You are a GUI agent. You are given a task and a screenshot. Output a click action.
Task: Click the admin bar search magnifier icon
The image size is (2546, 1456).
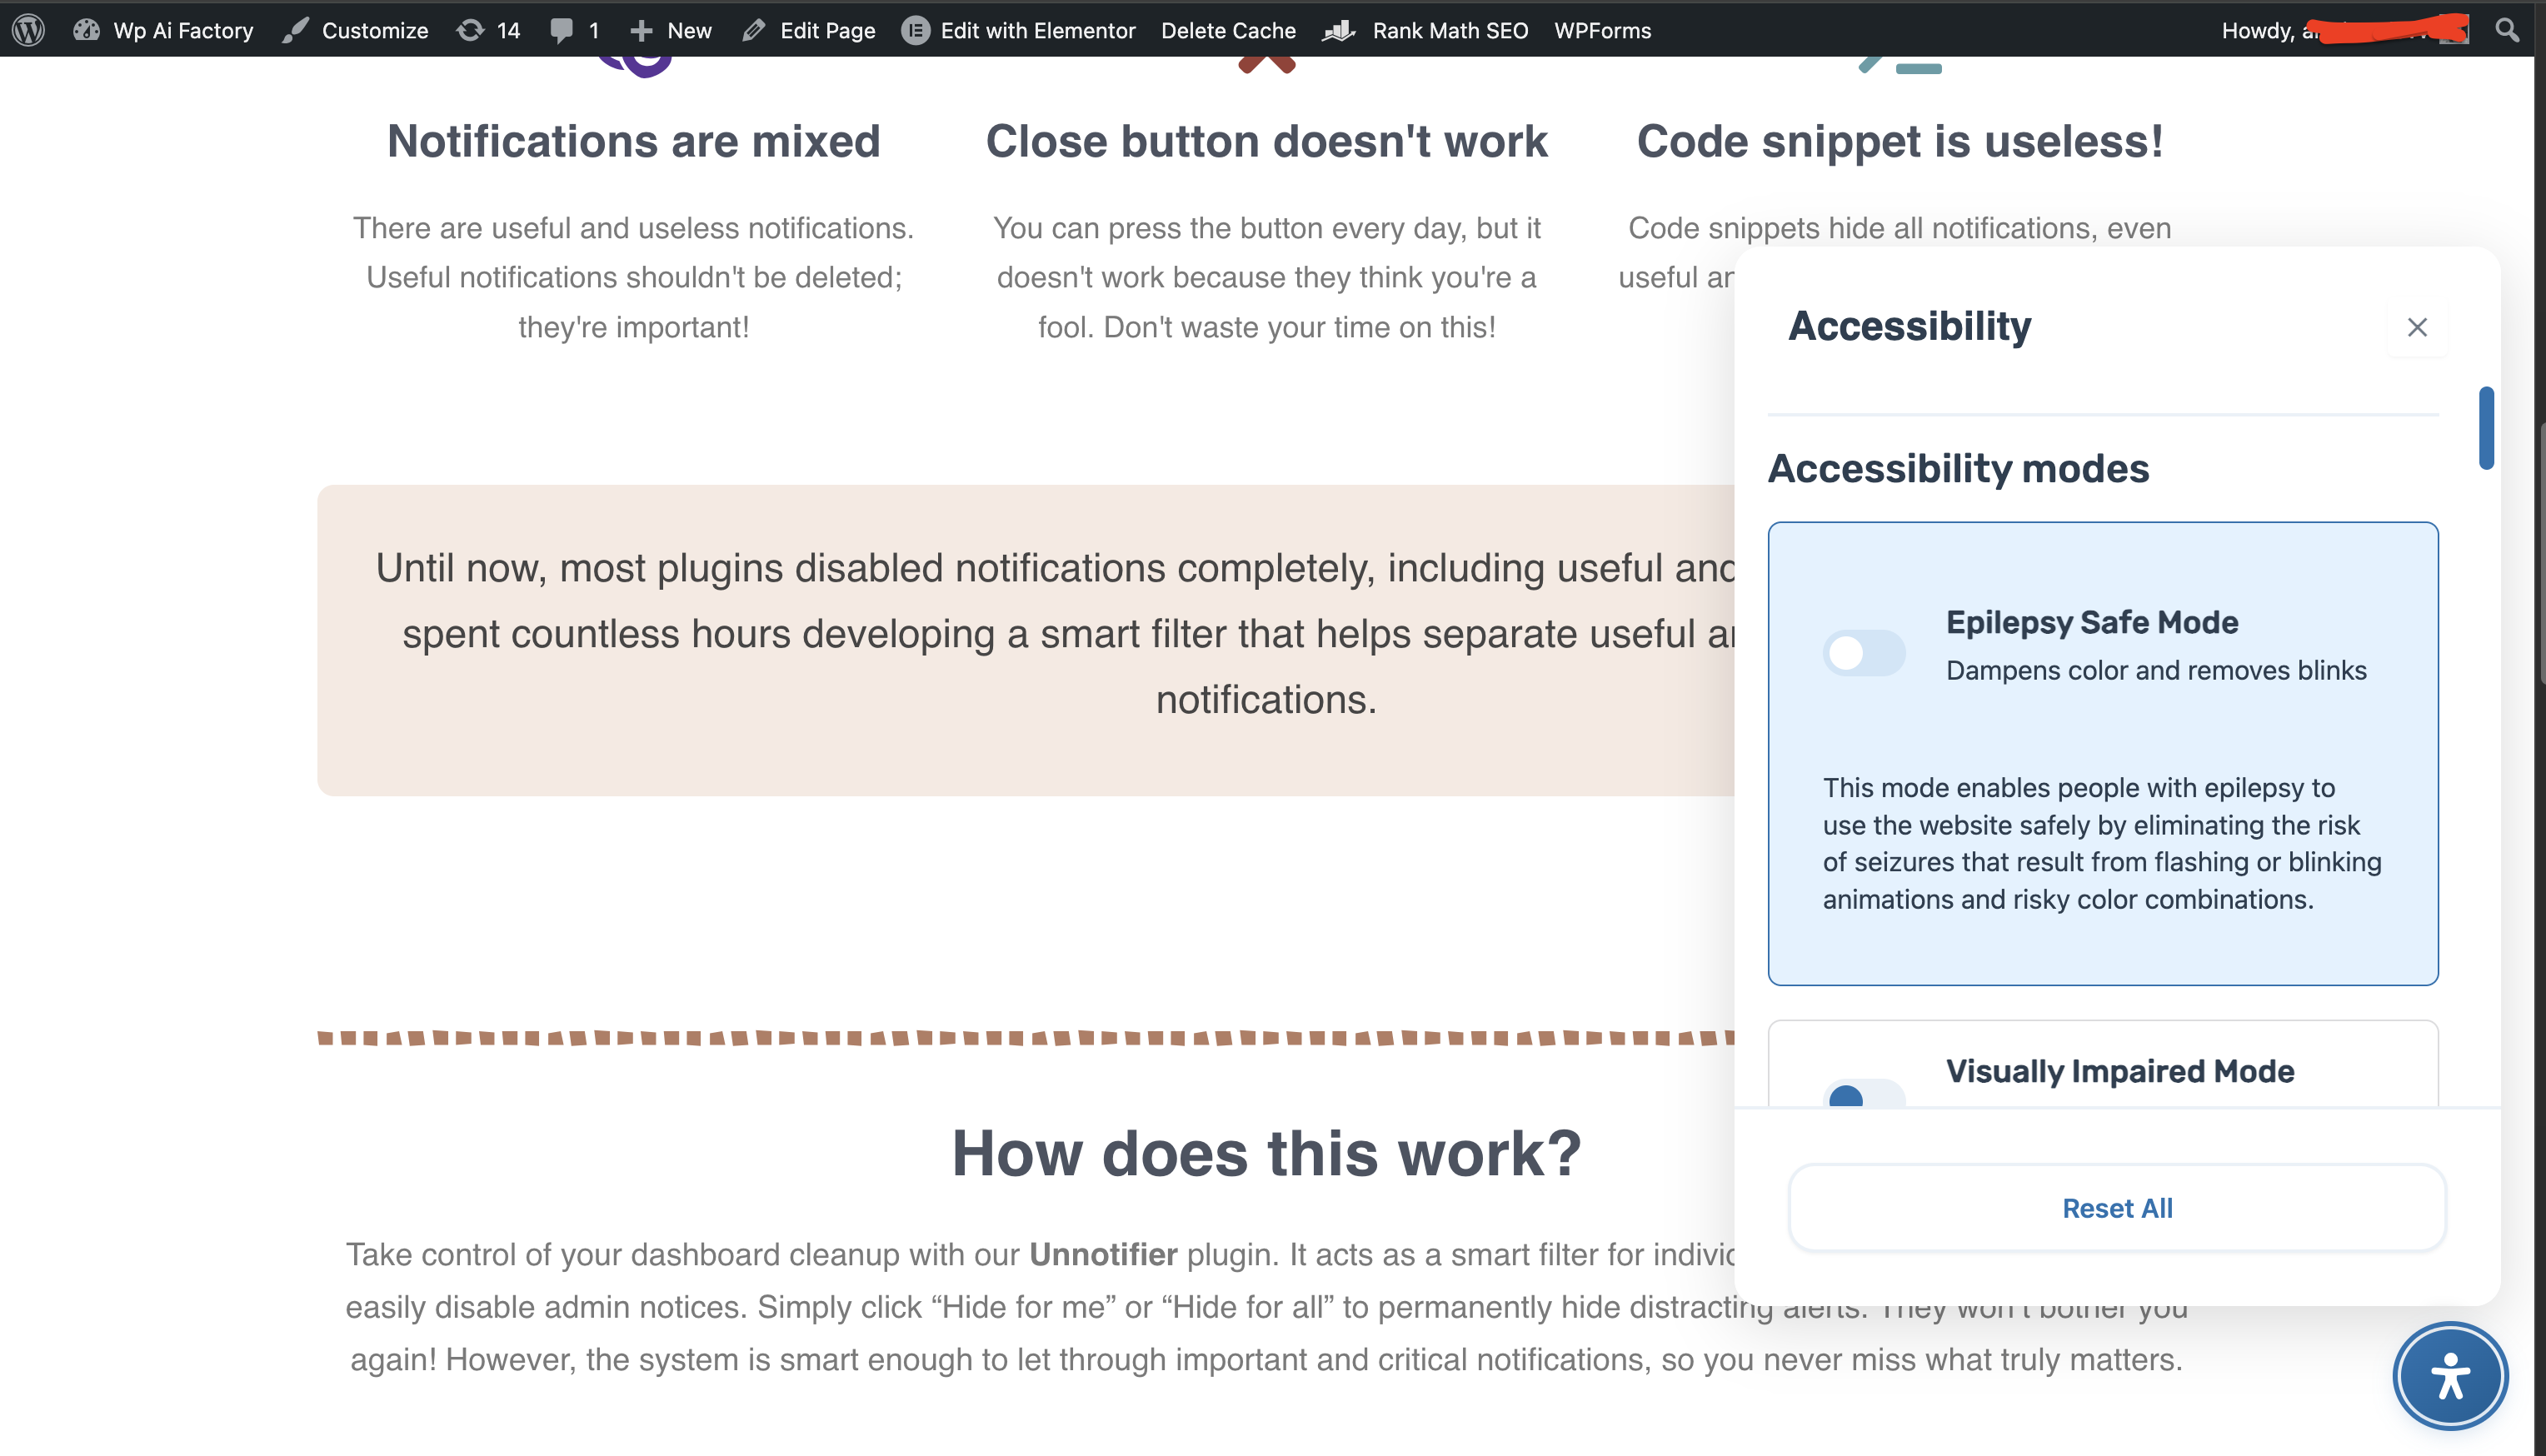(x=2506, y=30)
